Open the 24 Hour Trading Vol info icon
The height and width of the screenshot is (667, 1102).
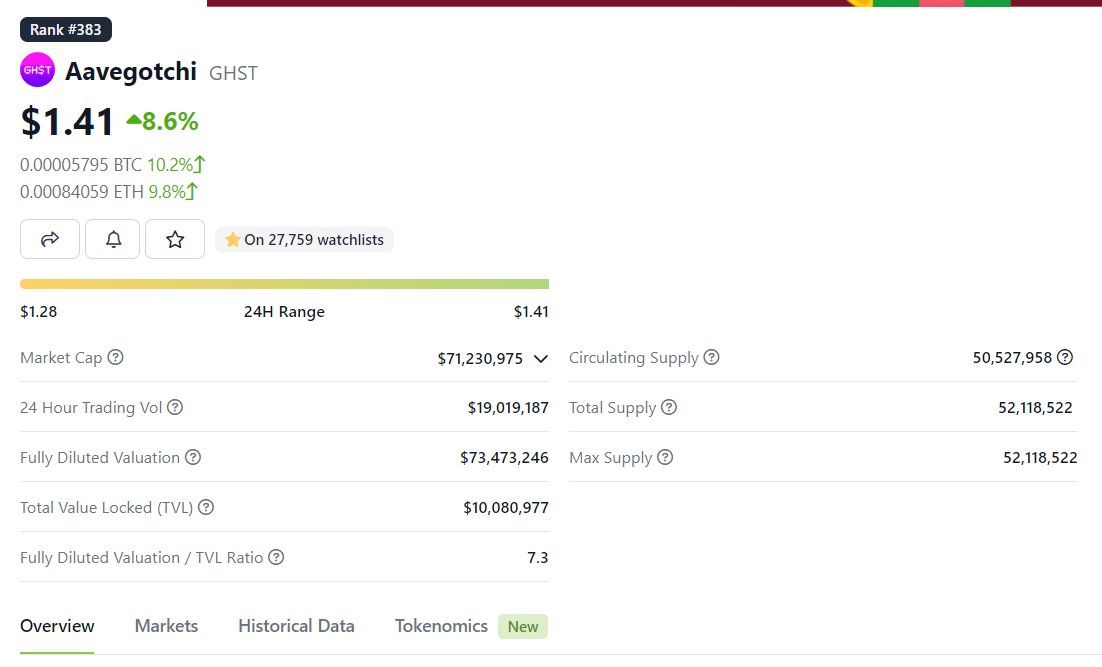point(175,407)
